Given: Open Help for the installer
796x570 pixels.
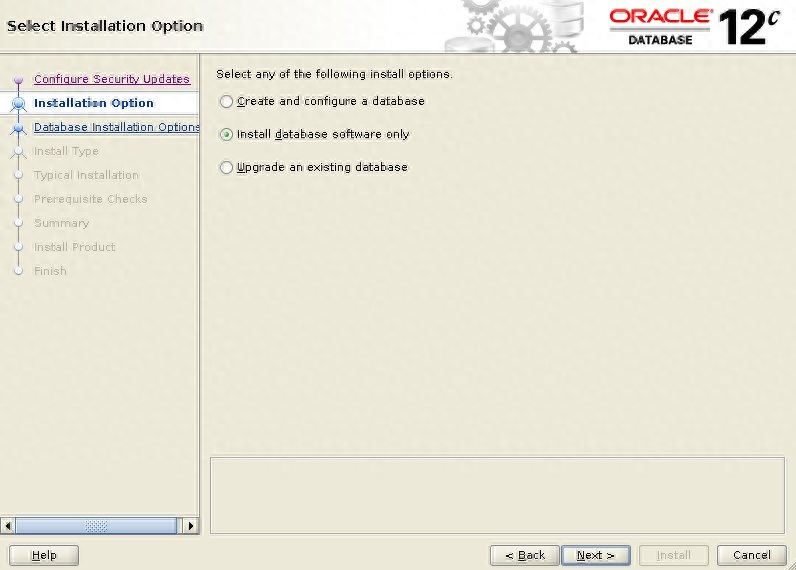Looking at the screenshot, I should (44, 555).
